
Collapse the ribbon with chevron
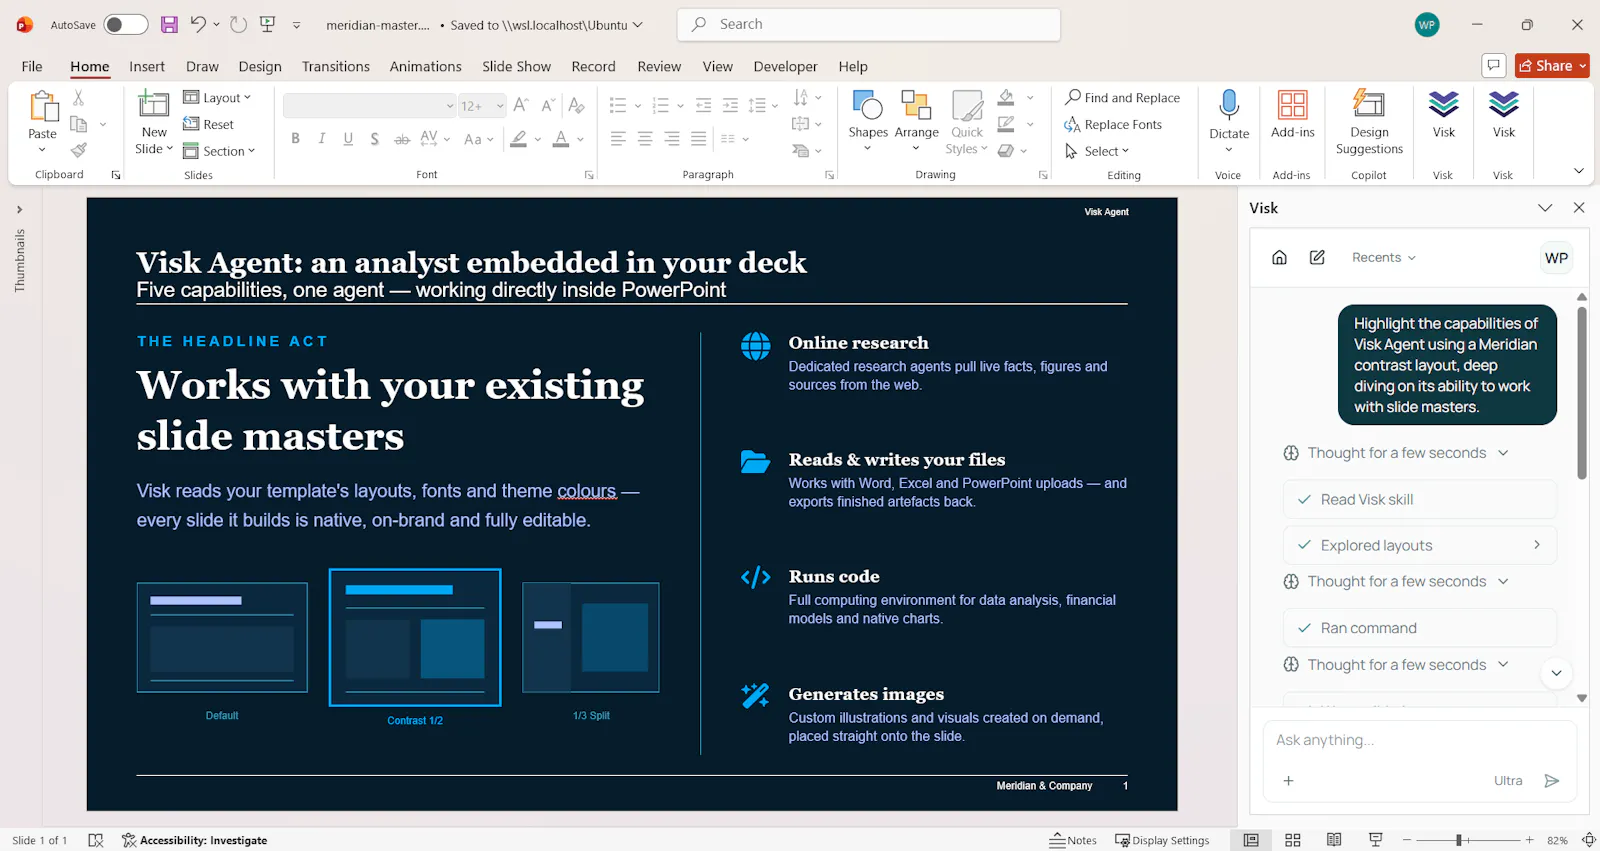click(x=1579, y=171)
